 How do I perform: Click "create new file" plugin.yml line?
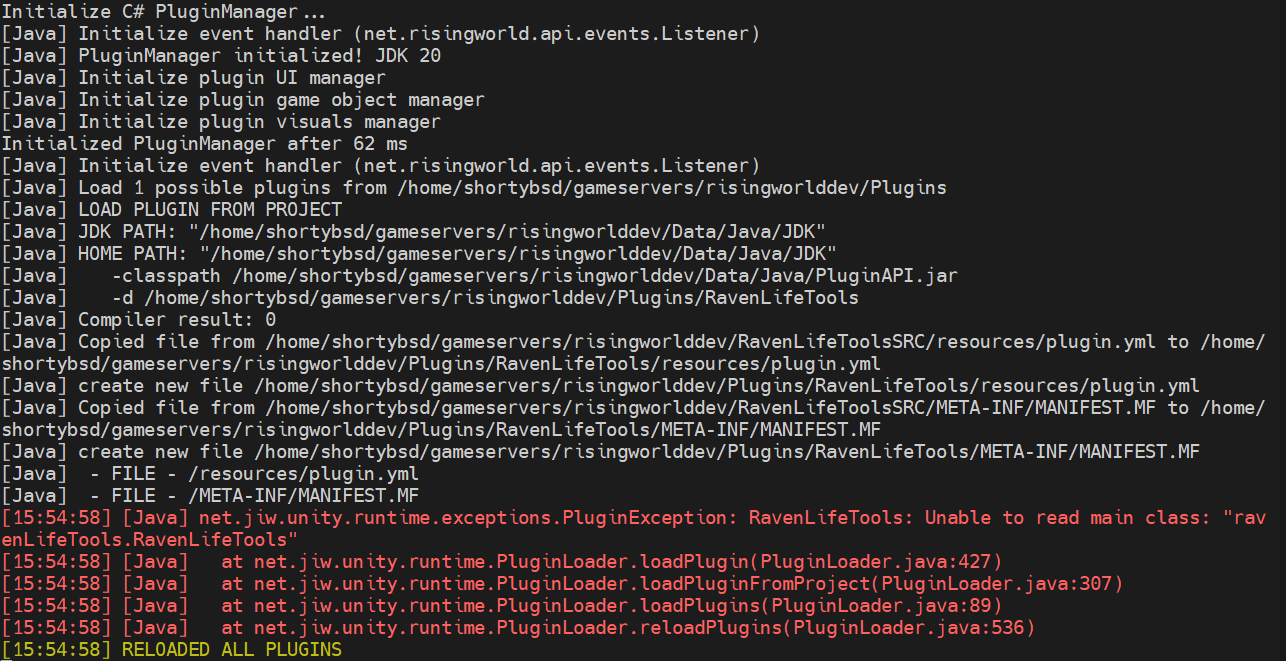click(x=639, y=386)
